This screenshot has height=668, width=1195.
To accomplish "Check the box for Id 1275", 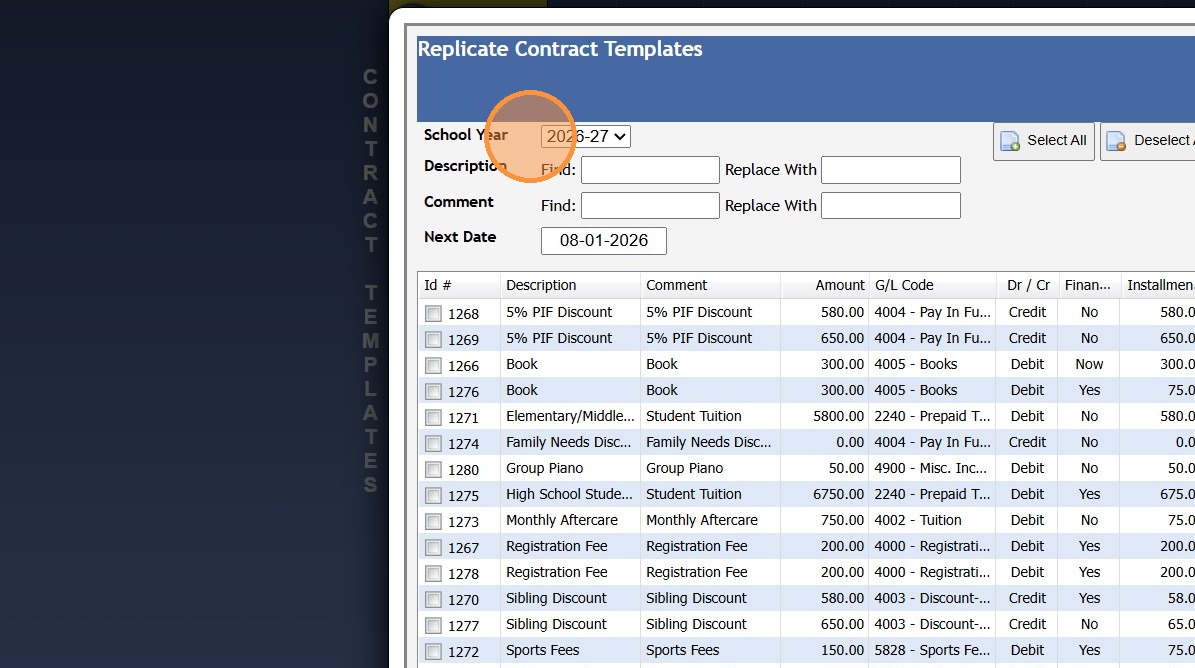I will click(433, 495).
